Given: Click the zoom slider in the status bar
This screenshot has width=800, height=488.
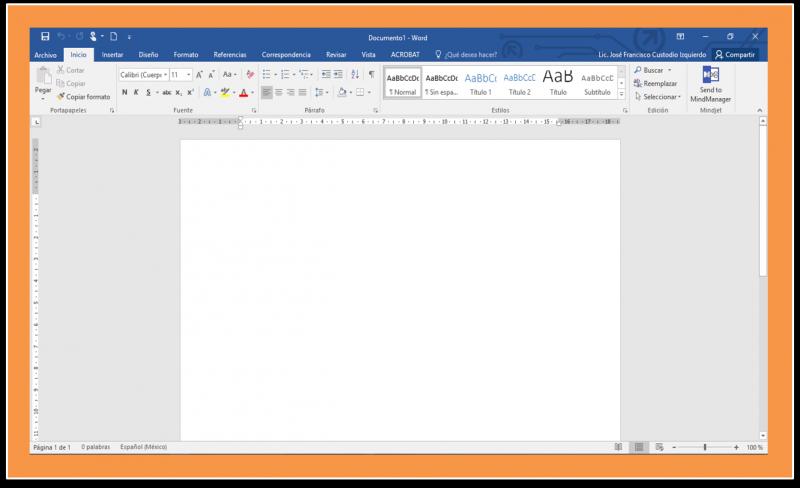Looking at the screenshot, I should [x=704, y=447].
